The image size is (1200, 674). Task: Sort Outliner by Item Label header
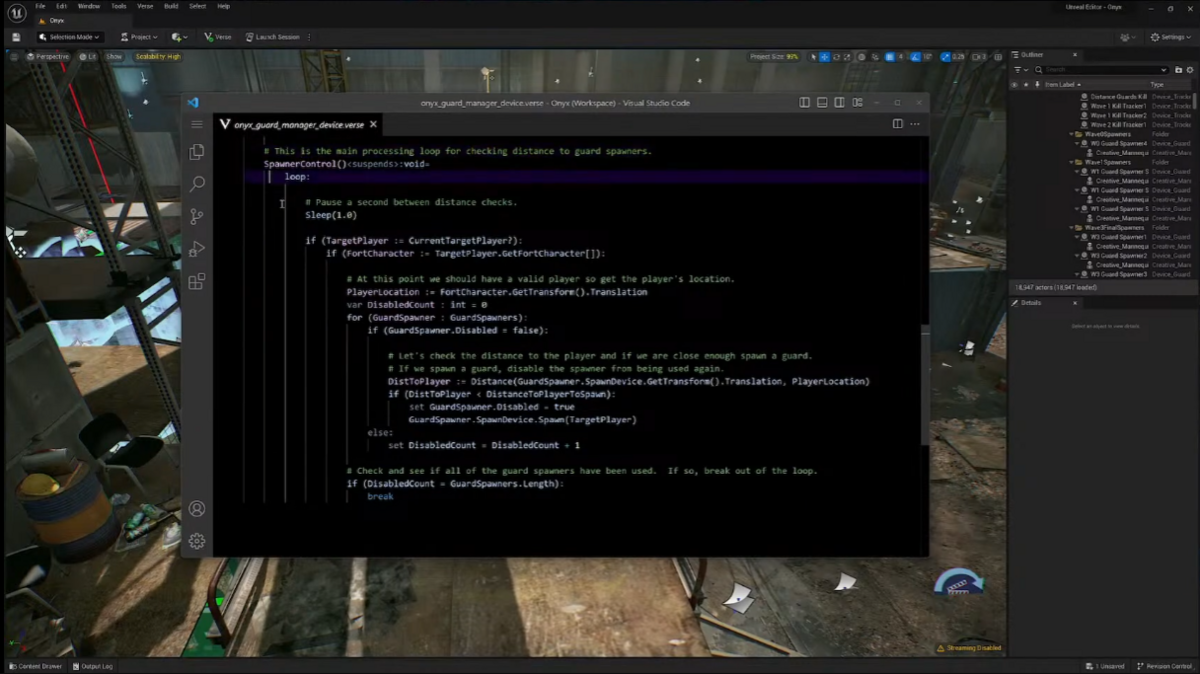1062,84
